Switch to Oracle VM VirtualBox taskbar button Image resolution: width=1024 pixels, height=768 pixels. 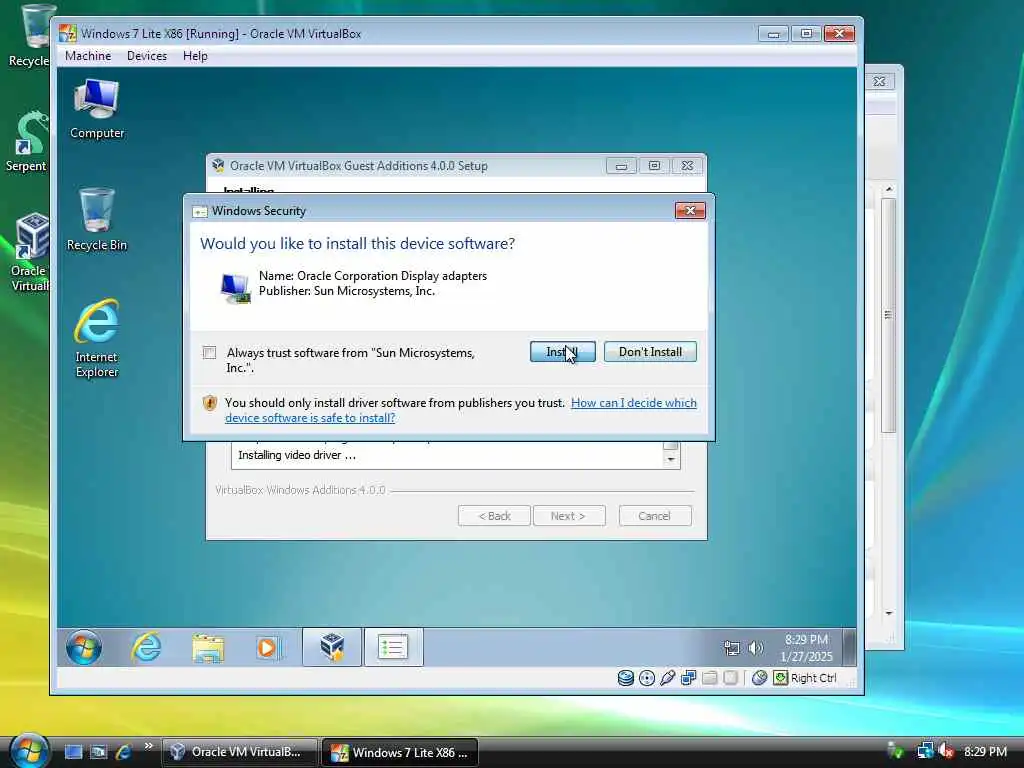click(x=239, y=752)
